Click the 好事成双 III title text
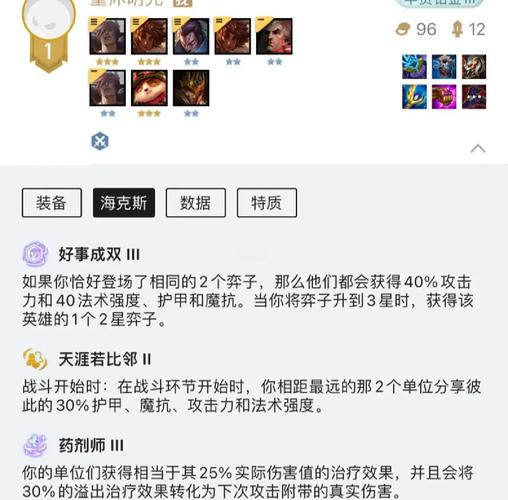 tap(99, 254)
